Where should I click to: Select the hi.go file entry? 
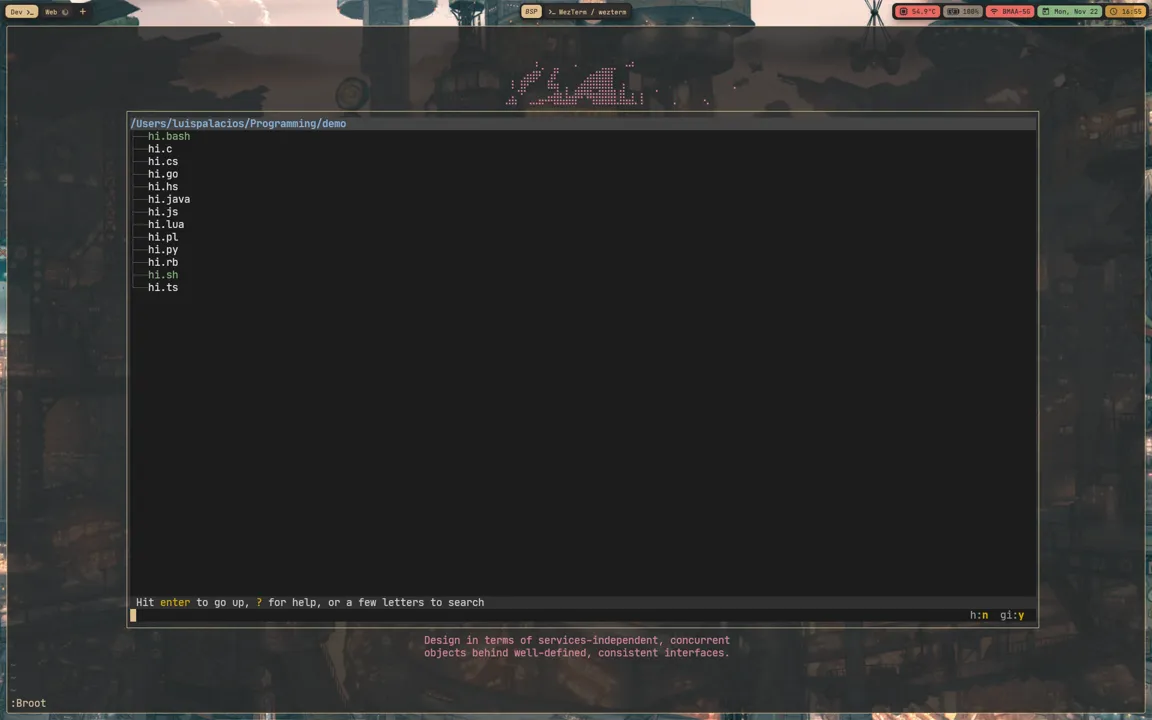[x=163, y=174]
